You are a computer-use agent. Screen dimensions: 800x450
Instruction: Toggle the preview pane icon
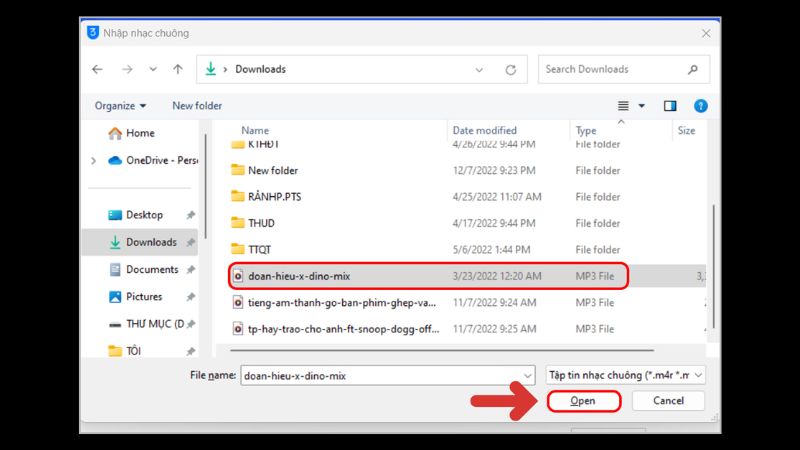[670, 105]
